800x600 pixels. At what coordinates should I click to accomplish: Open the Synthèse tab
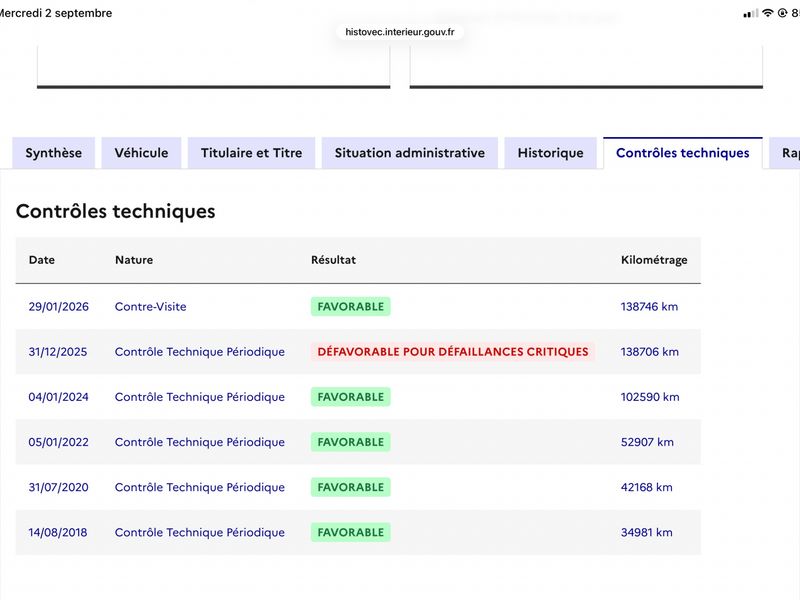(54, 153)
